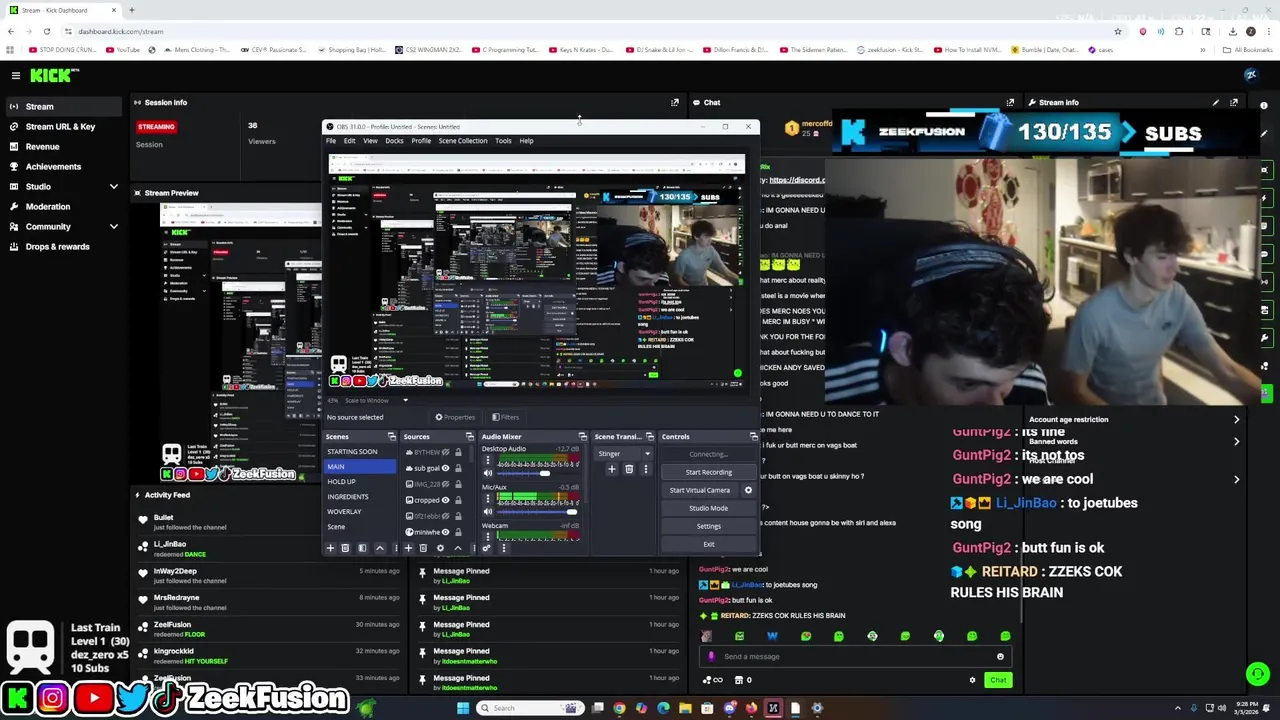Pop out the Chat panel

[x=1010, y=102]
